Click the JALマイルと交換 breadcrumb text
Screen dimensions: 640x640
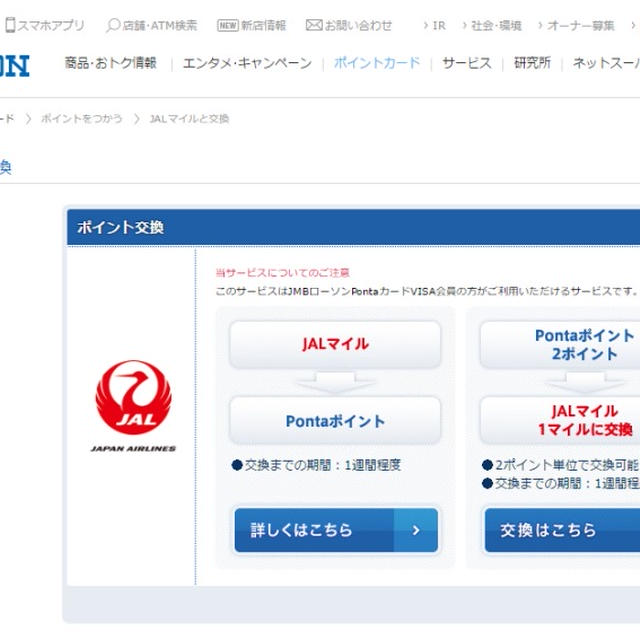(x=189, y=119)
